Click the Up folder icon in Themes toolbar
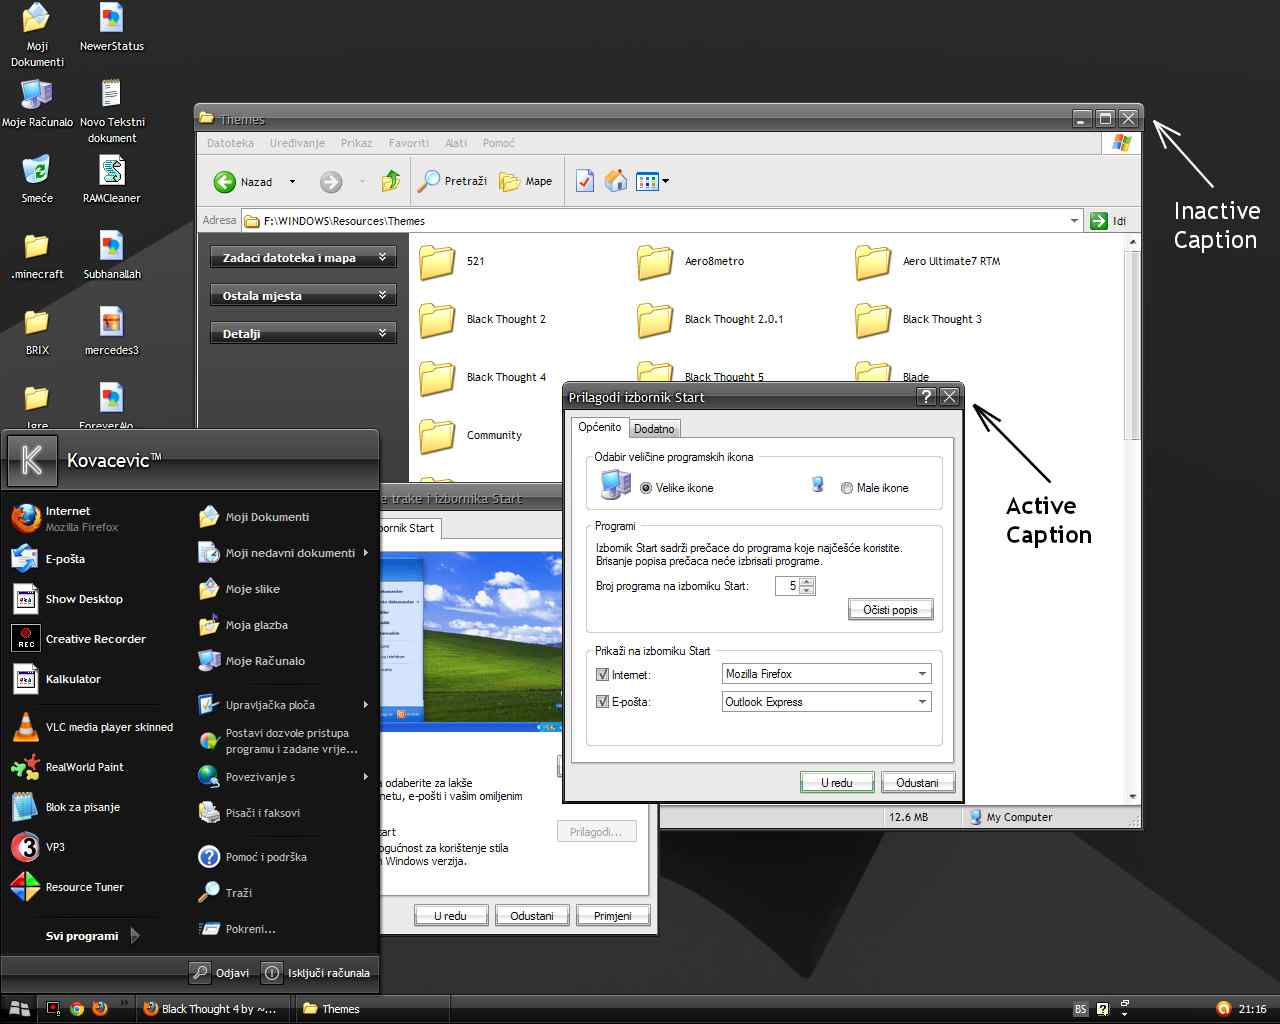This screenshot has height=1024, width=1280. pyautogui.click(x=391, y=181)
